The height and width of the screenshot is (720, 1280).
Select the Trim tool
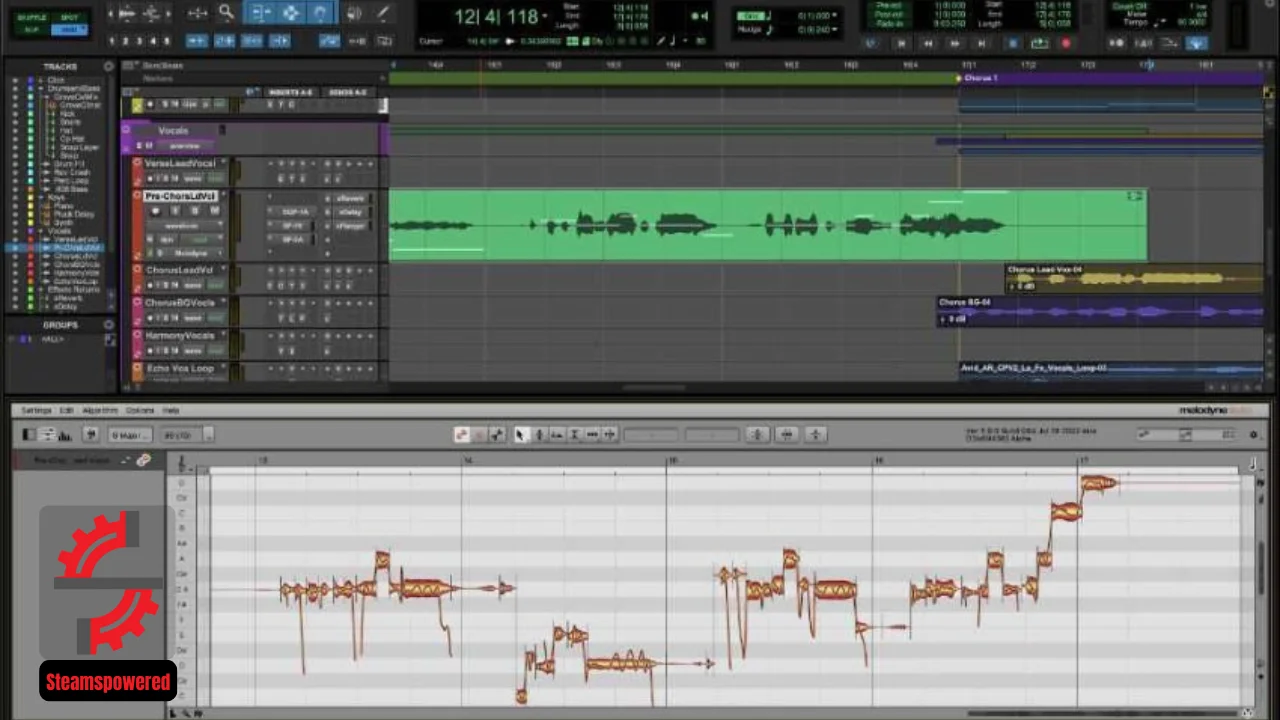(259, 13)
